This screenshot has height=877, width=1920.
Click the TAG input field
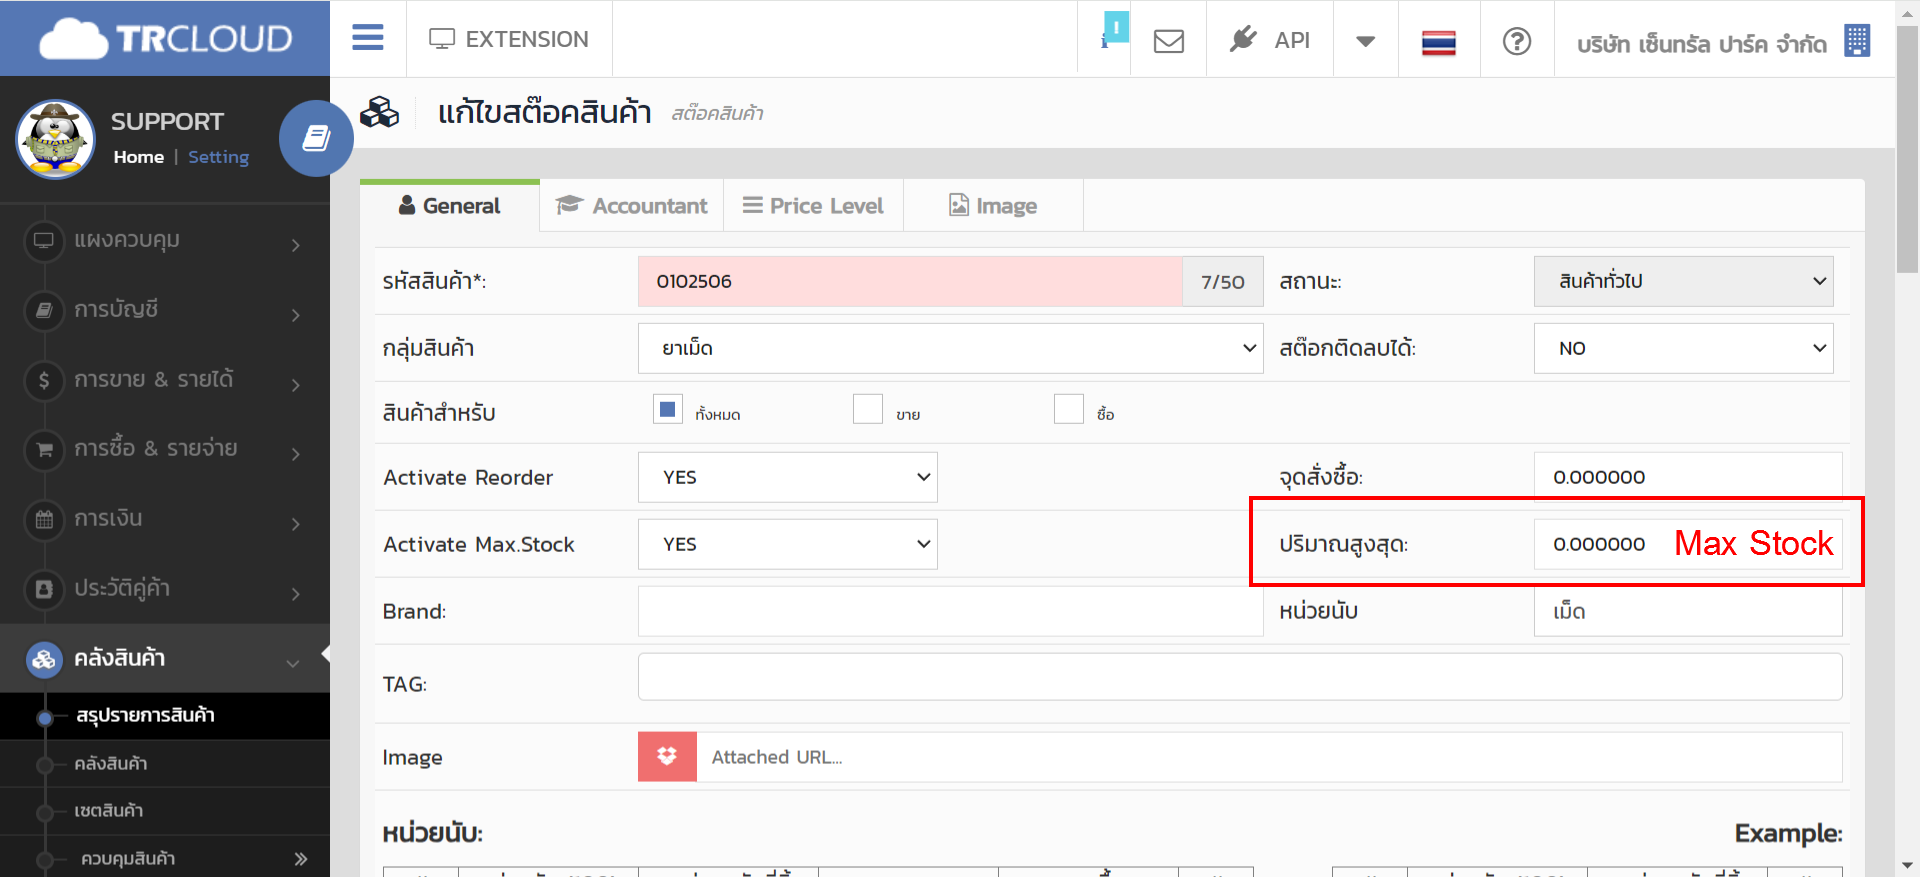tap(1240, 677)
